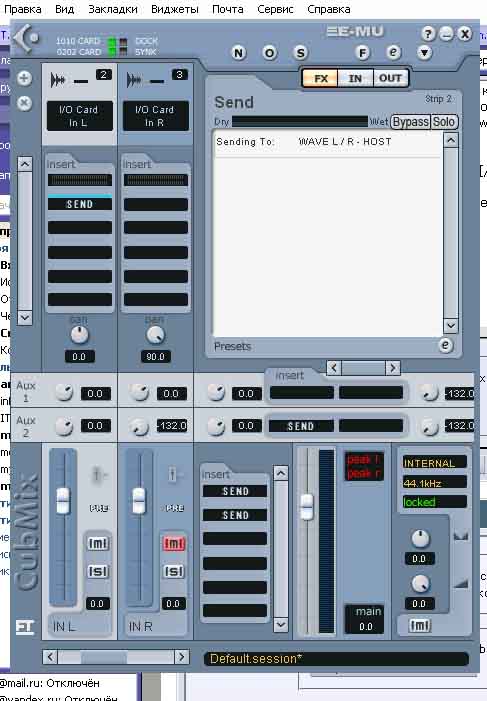Click the 44.1kHz sample rate display
The height and width of the screenshot is (701, 487).
435,483
